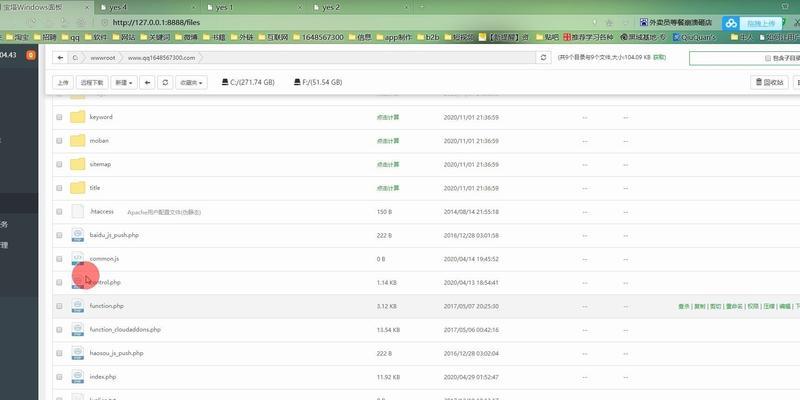
Task: Open the moban folder icon
Action: [x=78, y=140]
